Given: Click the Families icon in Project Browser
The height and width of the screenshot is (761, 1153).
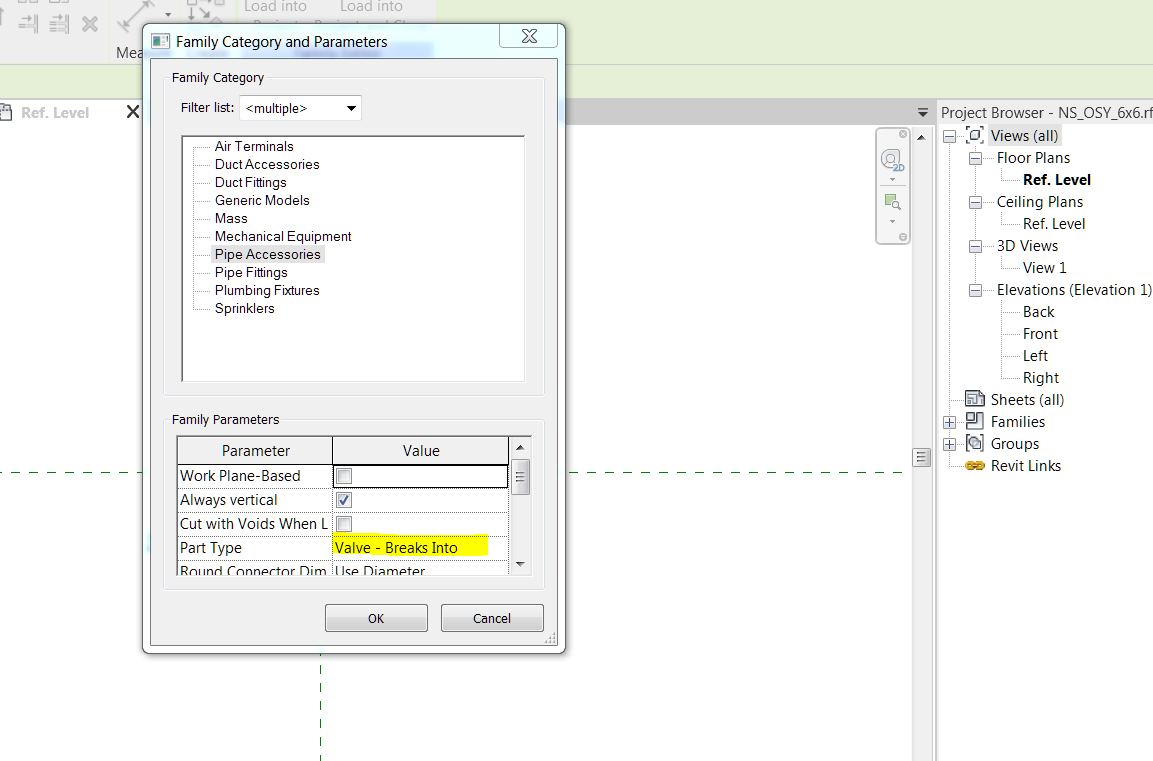Looking at the screenshot, I should (974, 421).
